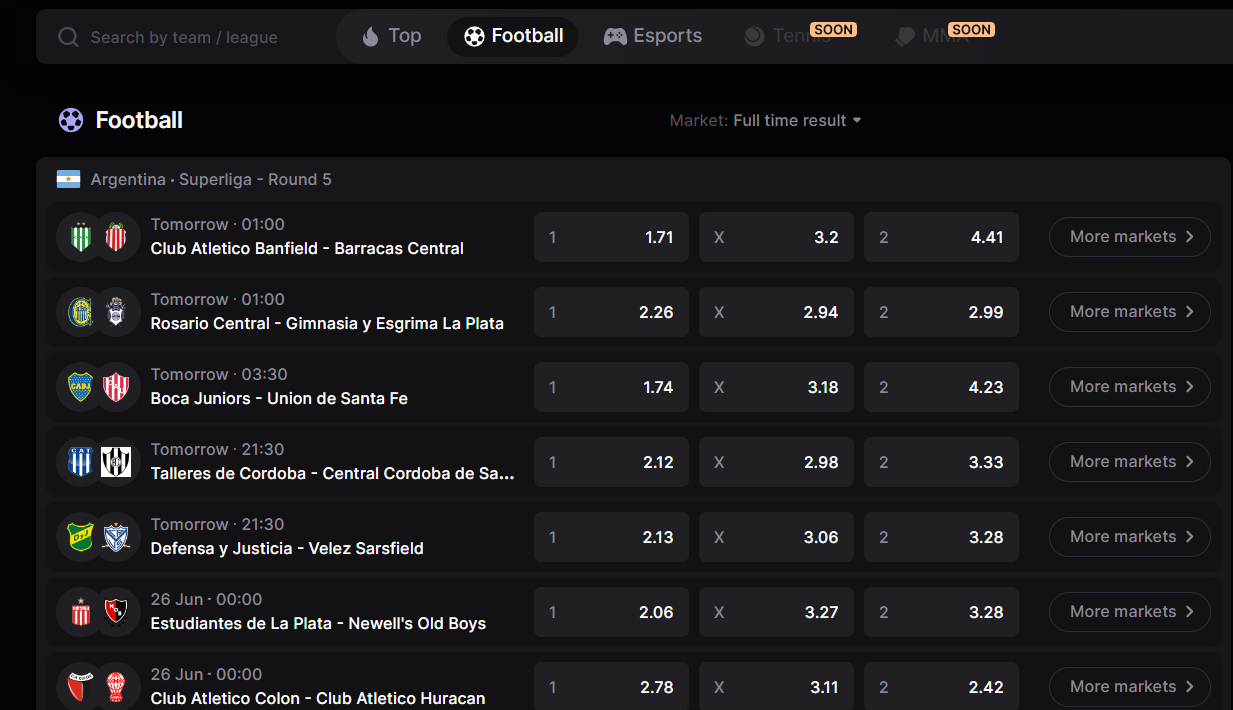
Task: Click the Top flame icon
Action: coord(370,36)
